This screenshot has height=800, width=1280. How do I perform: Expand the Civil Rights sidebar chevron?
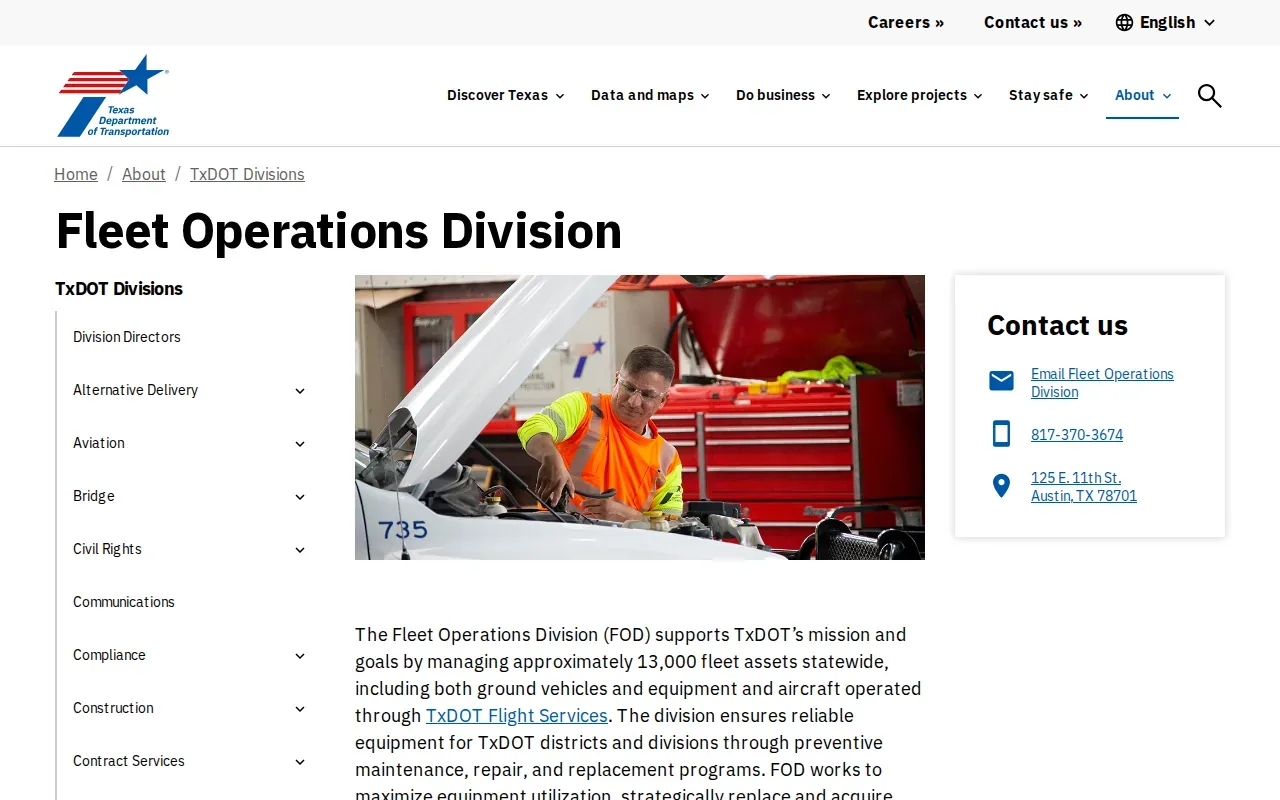299,550
